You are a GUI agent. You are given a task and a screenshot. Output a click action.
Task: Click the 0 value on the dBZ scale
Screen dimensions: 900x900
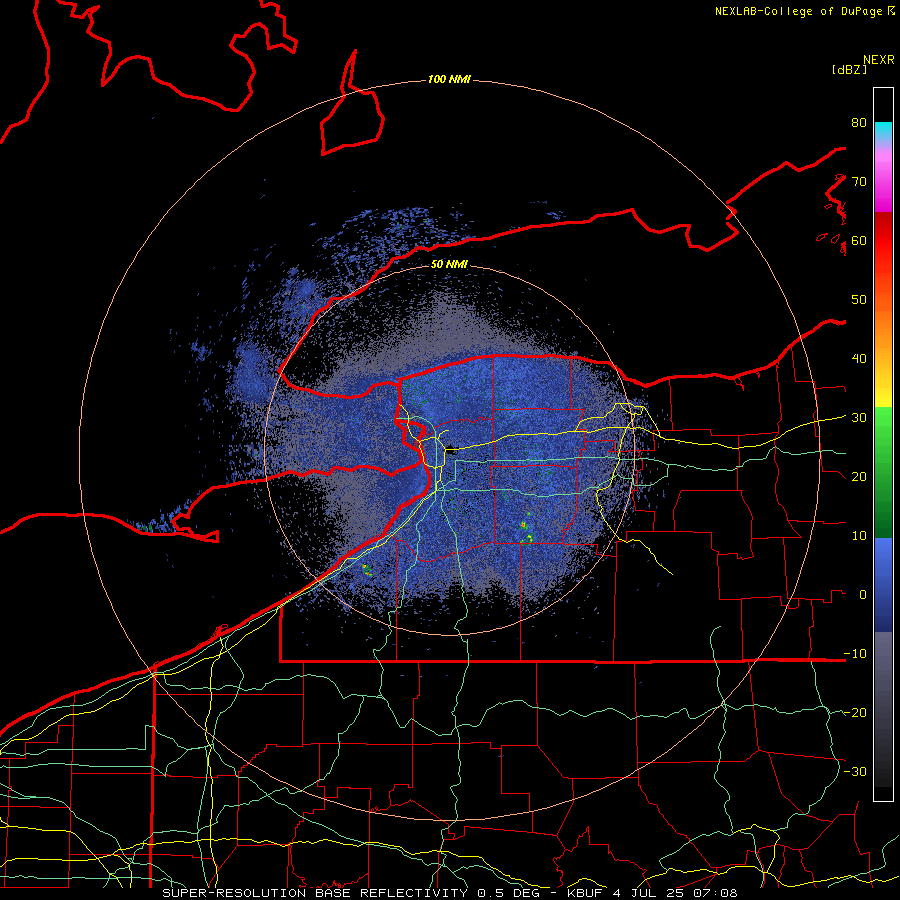[x=863, y=595]
